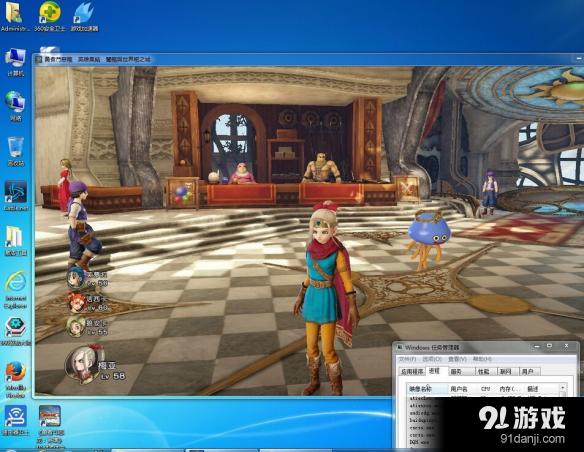
Task: Sort processes by Image Name column header
Action: (x=428, y=389)
